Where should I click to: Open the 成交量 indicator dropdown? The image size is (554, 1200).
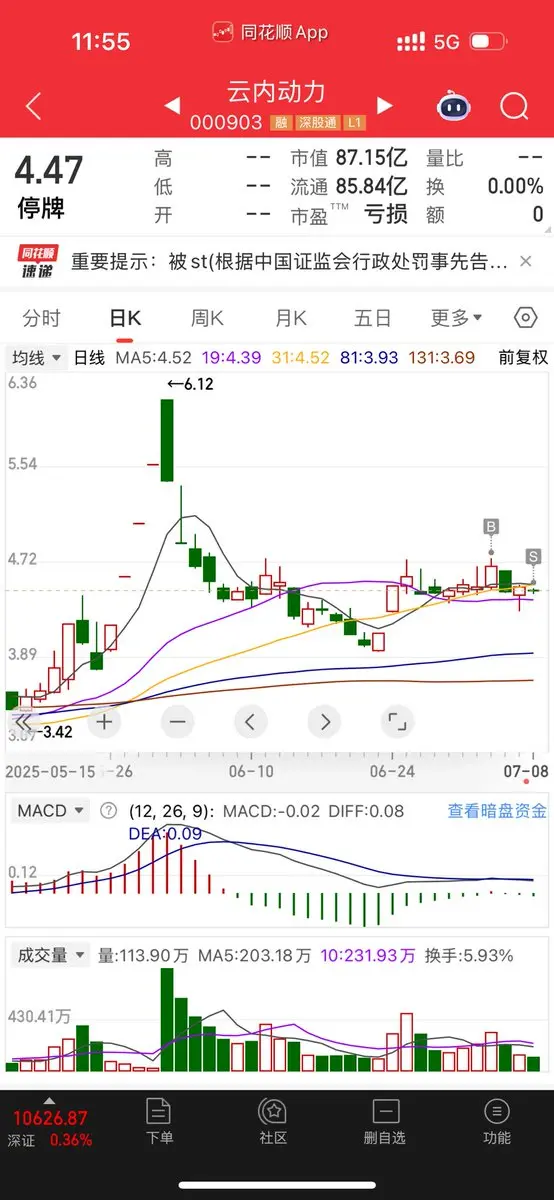click(50, 955)
